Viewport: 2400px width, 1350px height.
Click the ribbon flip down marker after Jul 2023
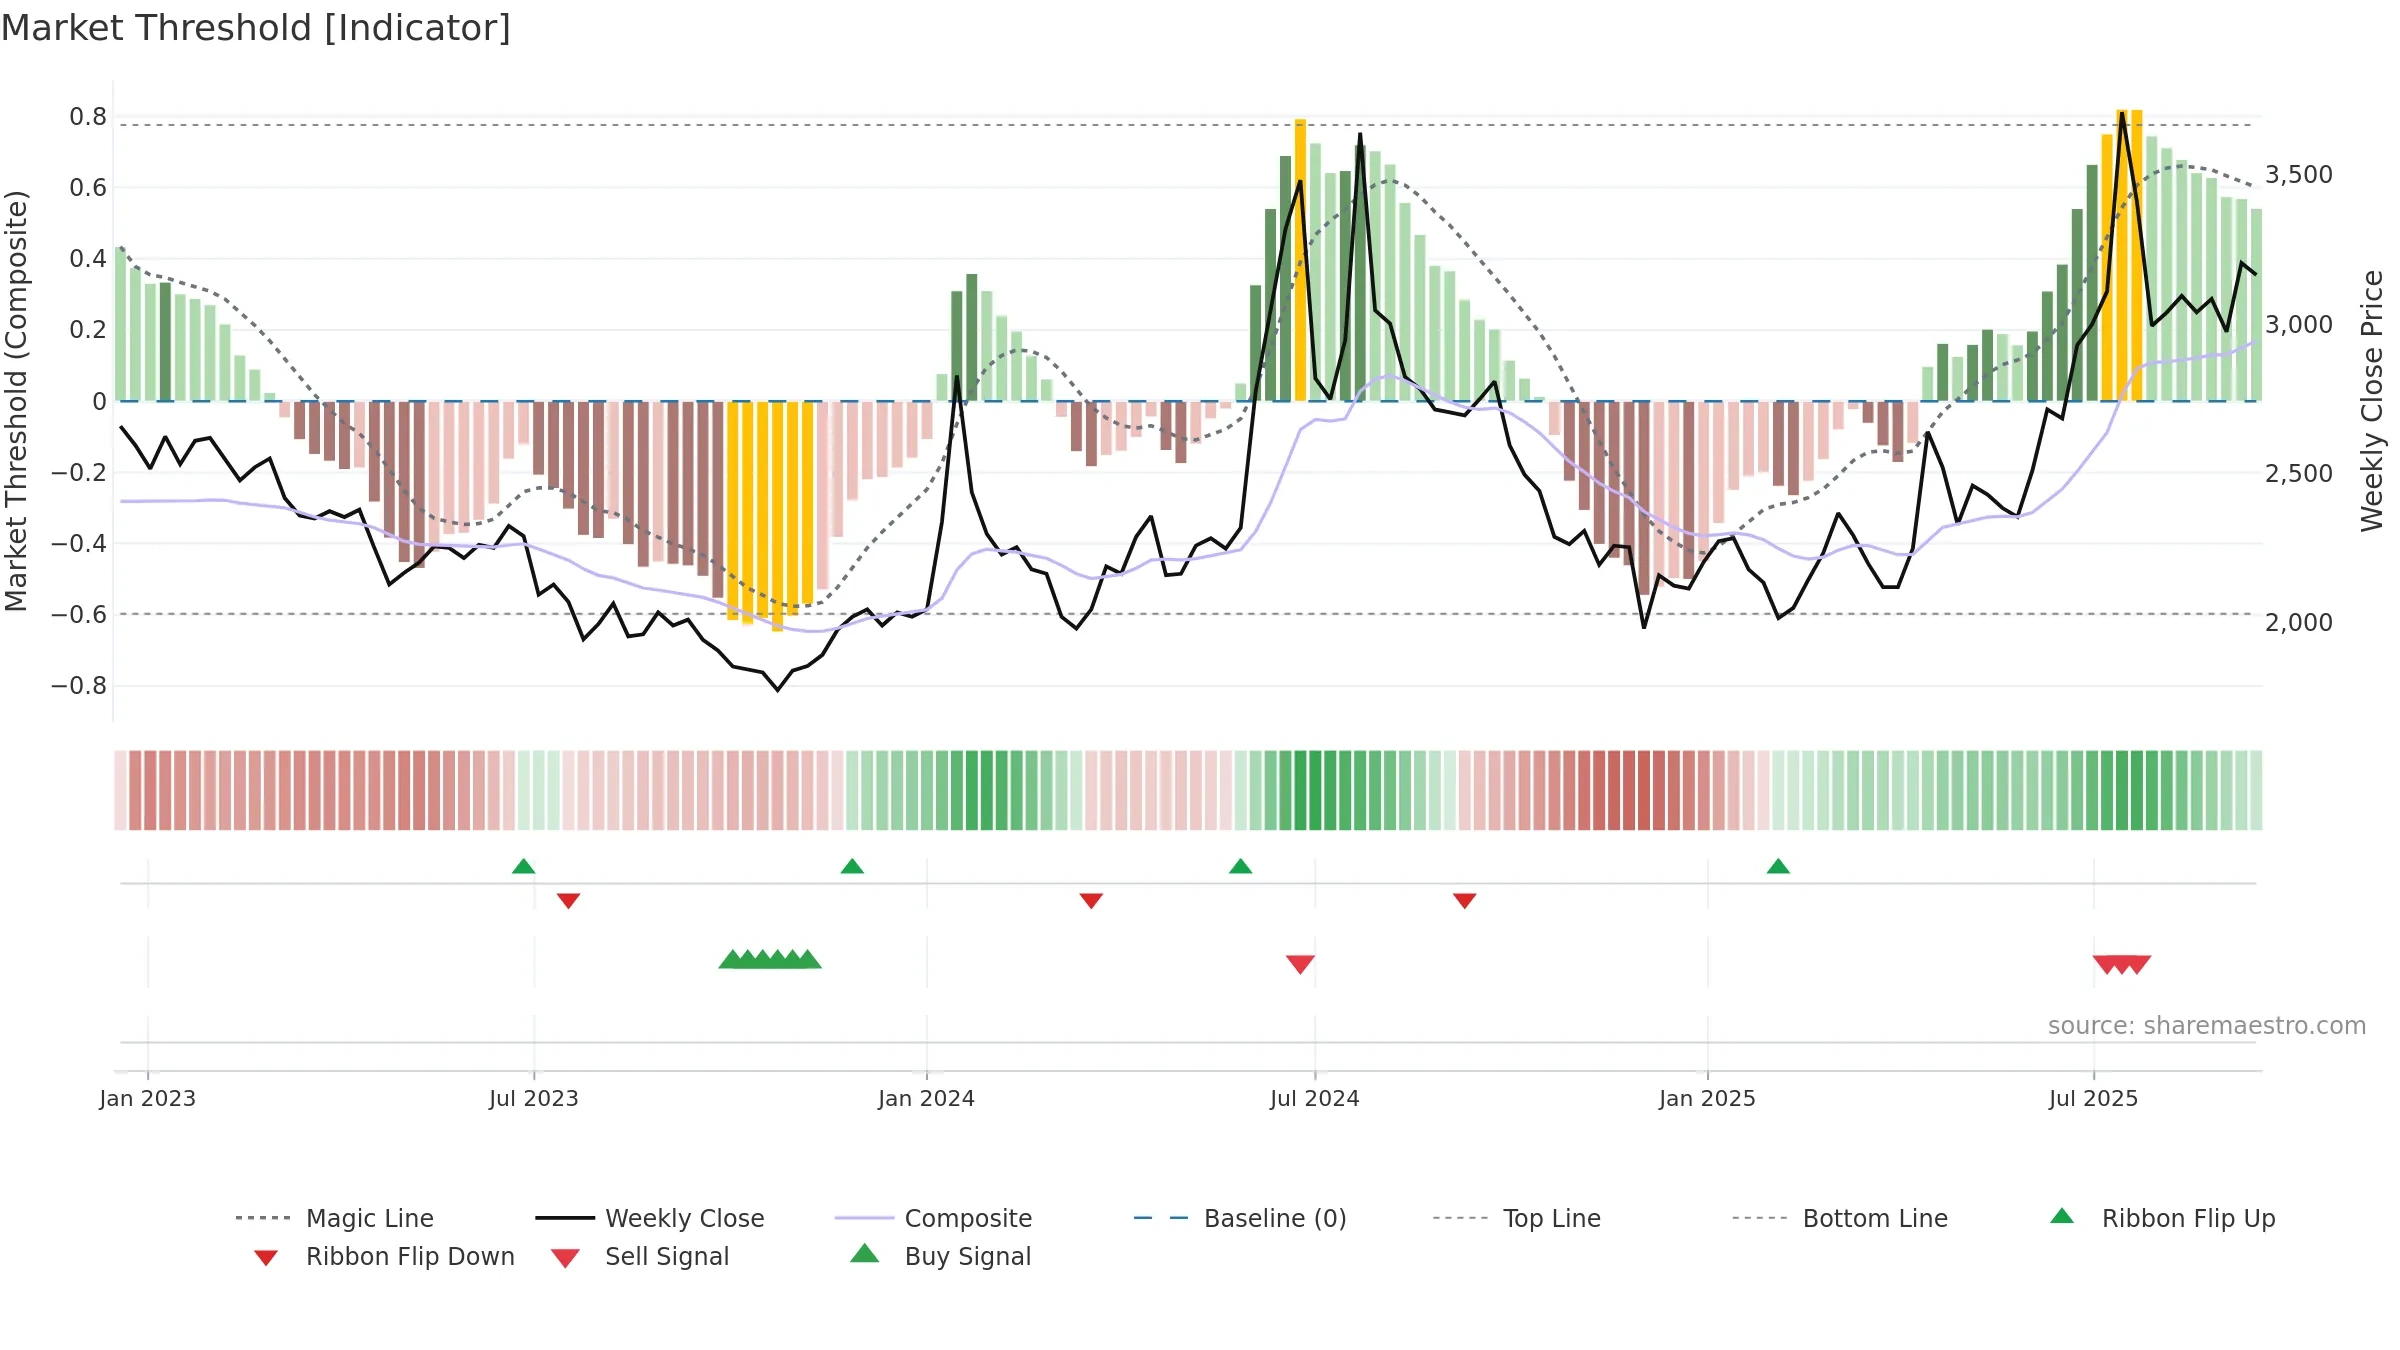(568, 901)
